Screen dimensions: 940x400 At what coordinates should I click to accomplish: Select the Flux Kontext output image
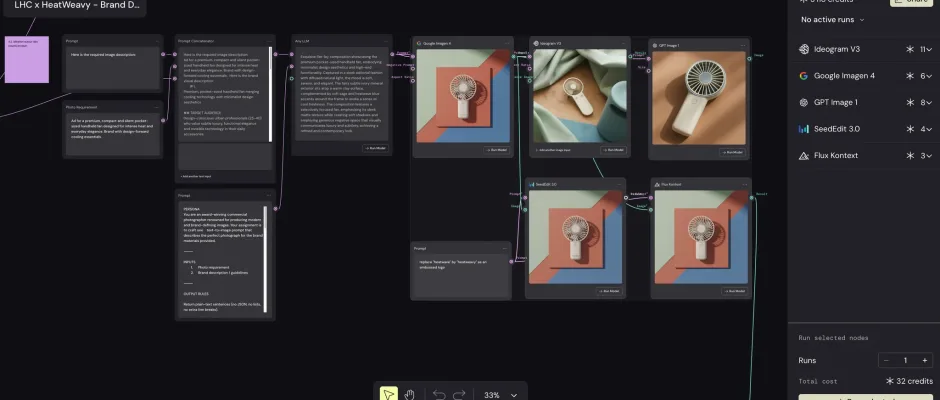[x=701, y=237]
